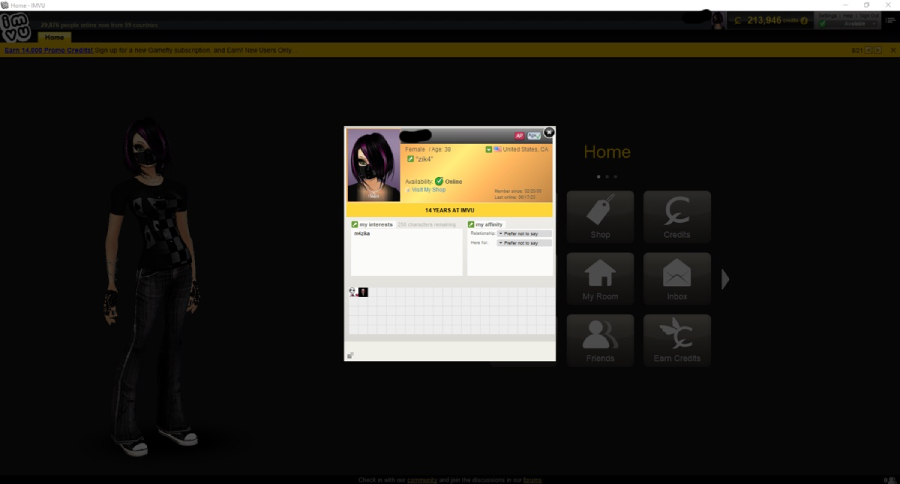Edit my affinity with the pencil icon
The width and height of the screenshot is (900, 484).
pos(471,224)
